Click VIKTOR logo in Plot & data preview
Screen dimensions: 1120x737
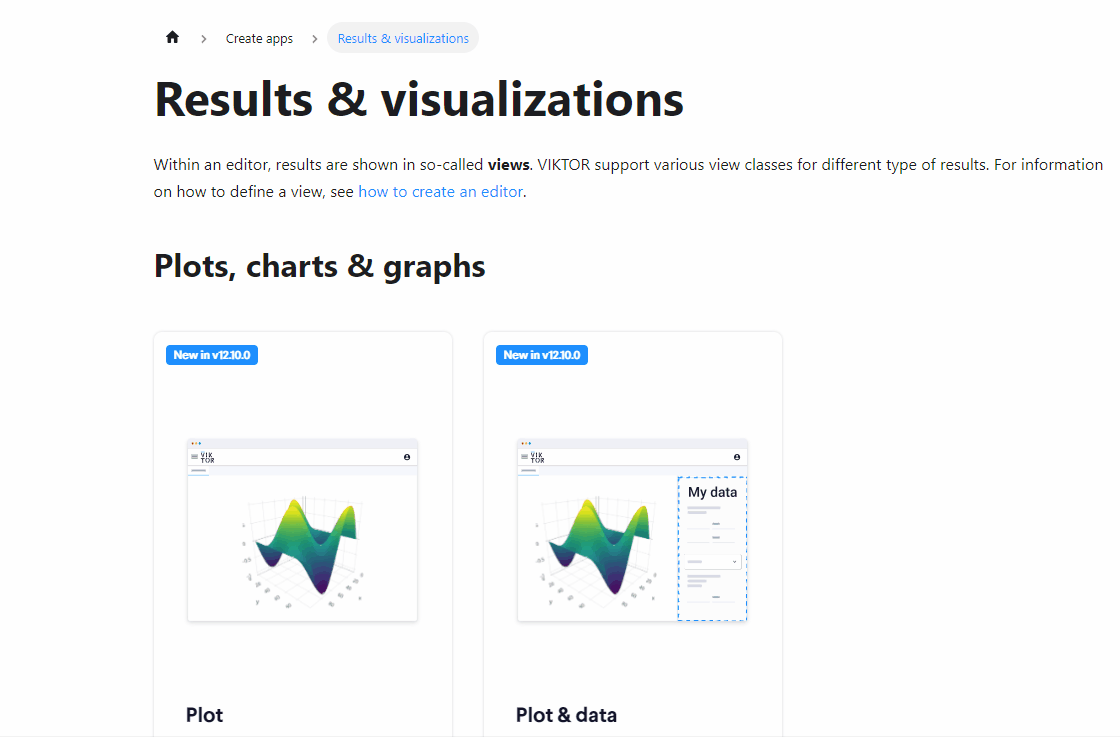tap(537, 457)
